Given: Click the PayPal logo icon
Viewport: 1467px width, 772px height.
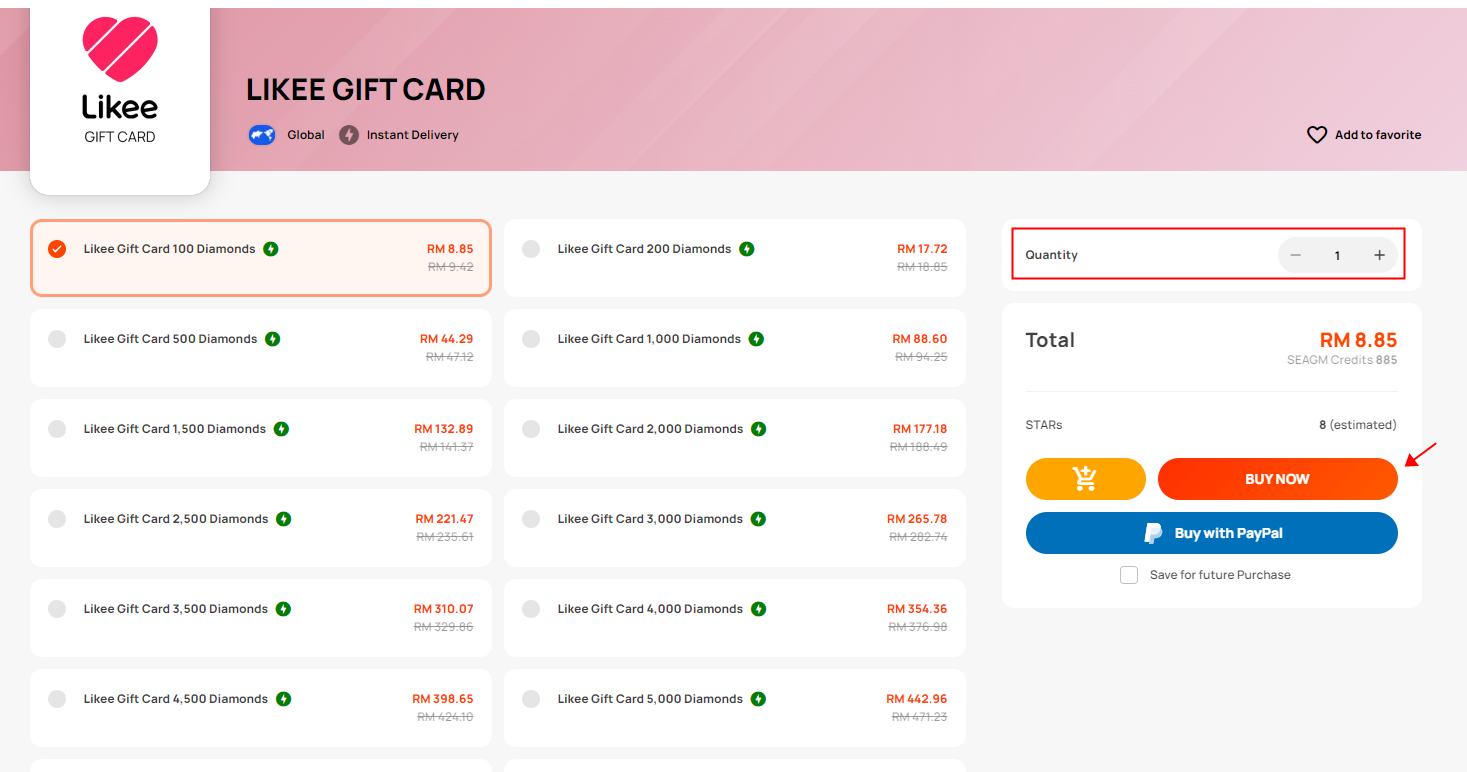Looking at the screenshot, I should 1154,533.
